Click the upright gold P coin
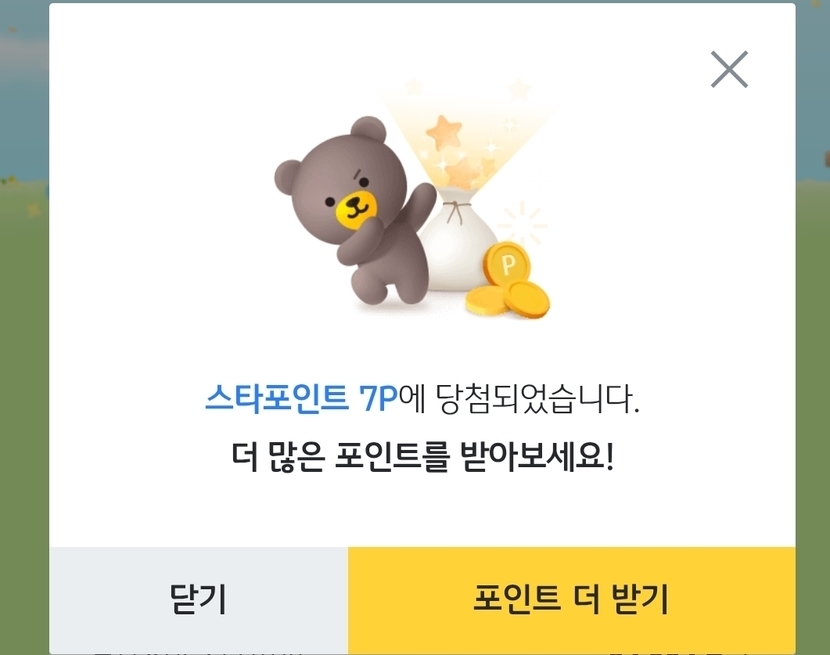Screen dimensions: 830x655 tap(507, 263)
